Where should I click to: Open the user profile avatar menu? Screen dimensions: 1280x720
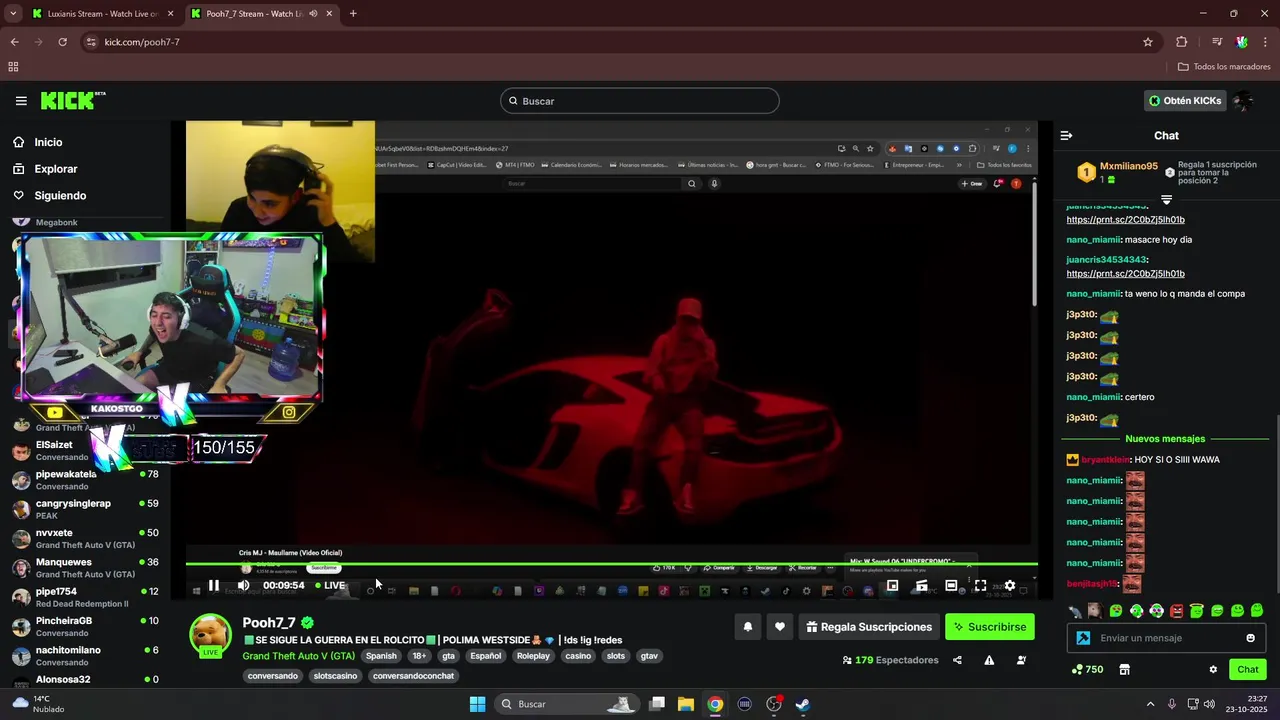click(x=1243, y=101)
